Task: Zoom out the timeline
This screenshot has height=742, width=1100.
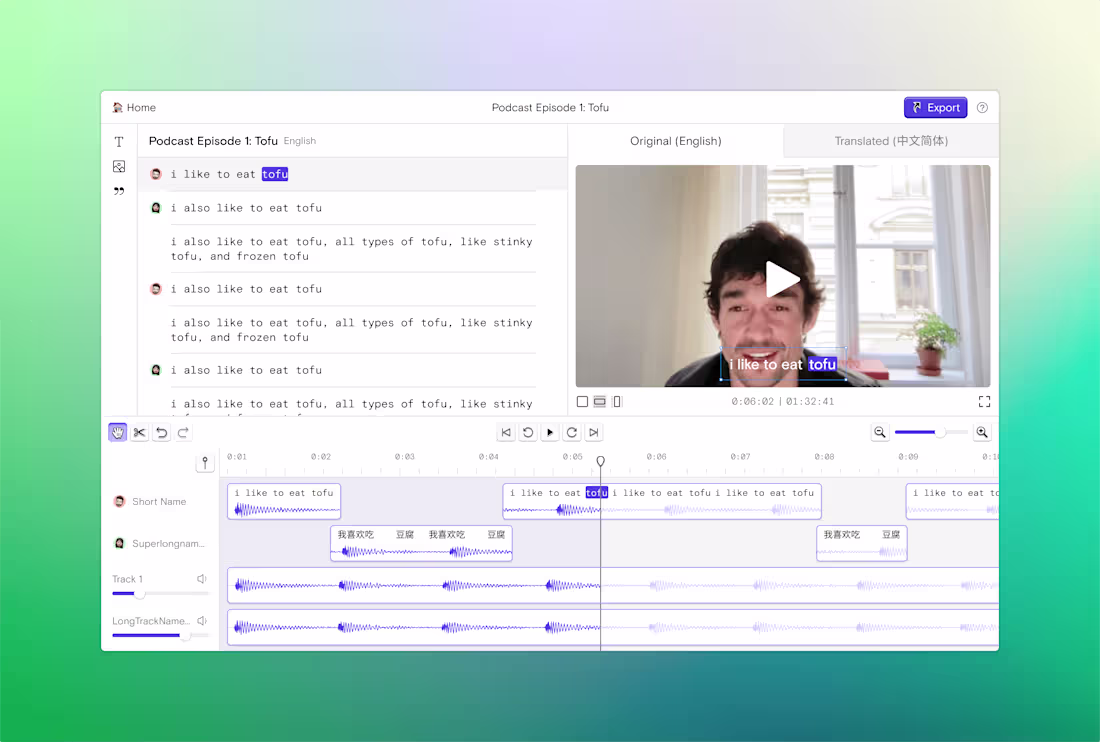Action: (880, 432)
